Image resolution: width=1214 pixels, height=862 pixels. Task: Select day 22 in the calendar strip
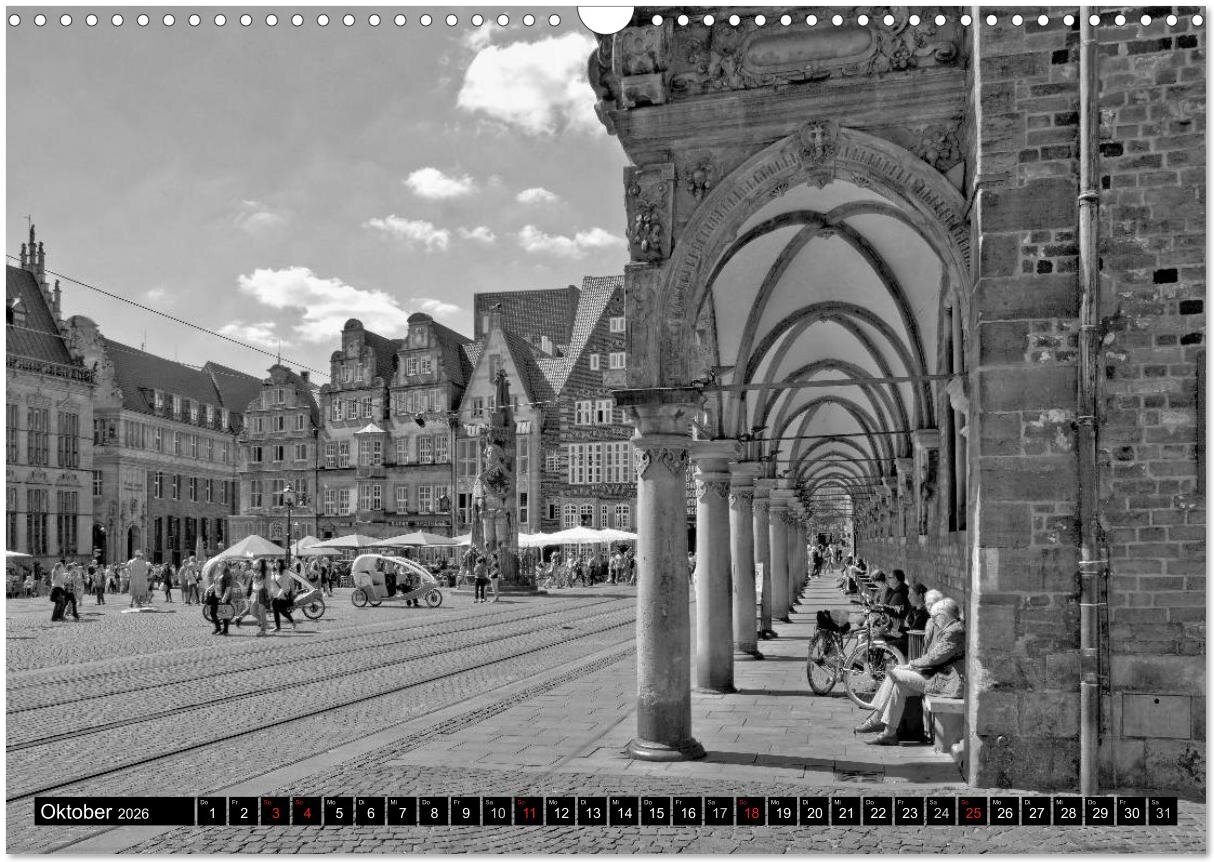pyautogui.click(x=876, y=811)
